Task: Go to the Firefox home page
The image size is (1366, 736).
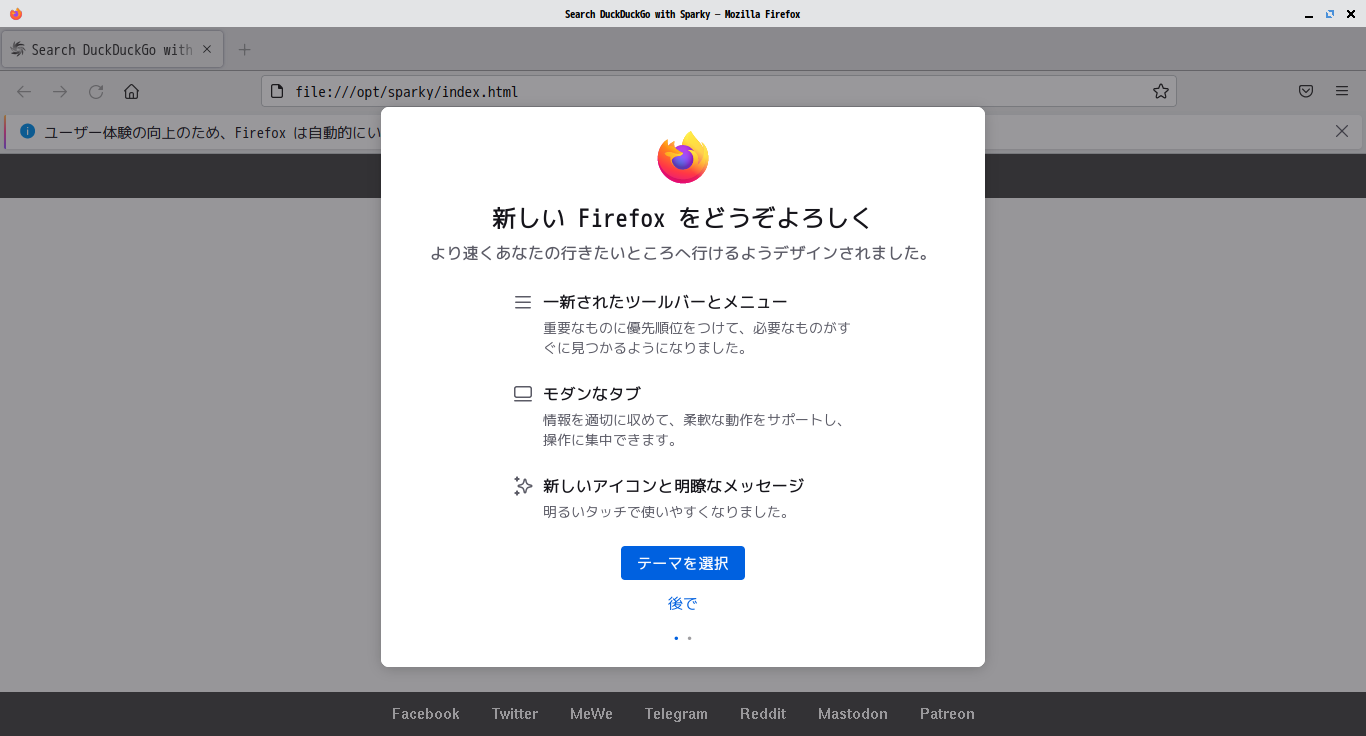Action: pyautogui.click(x=131, y=92)
